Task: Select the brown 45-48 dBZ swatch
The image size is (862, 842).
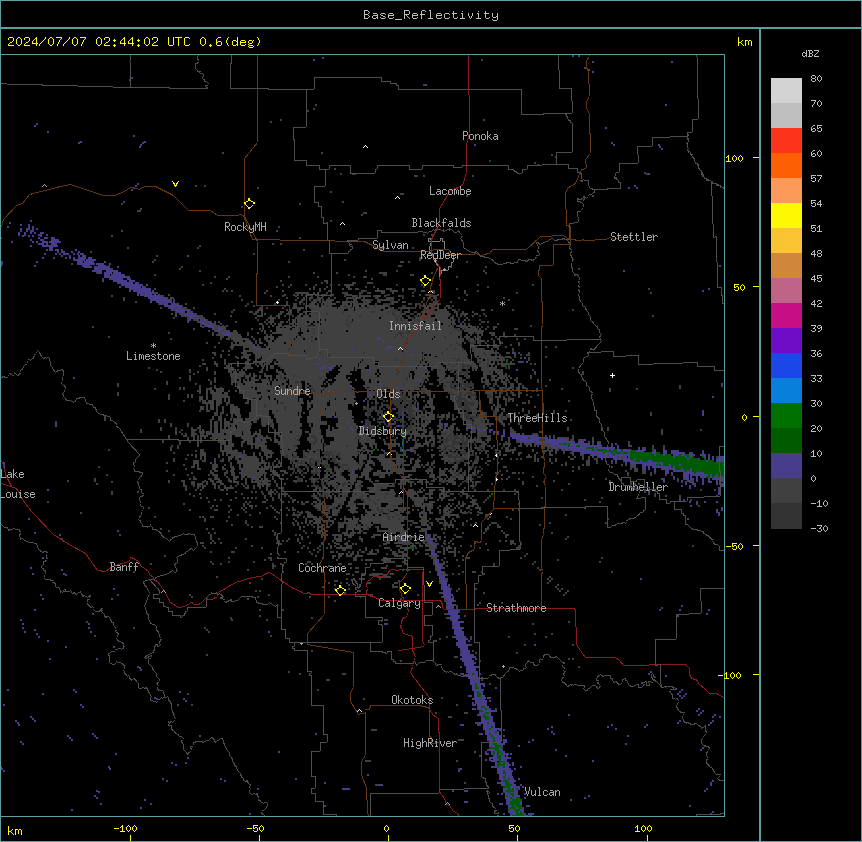Action: coord(786,265)
